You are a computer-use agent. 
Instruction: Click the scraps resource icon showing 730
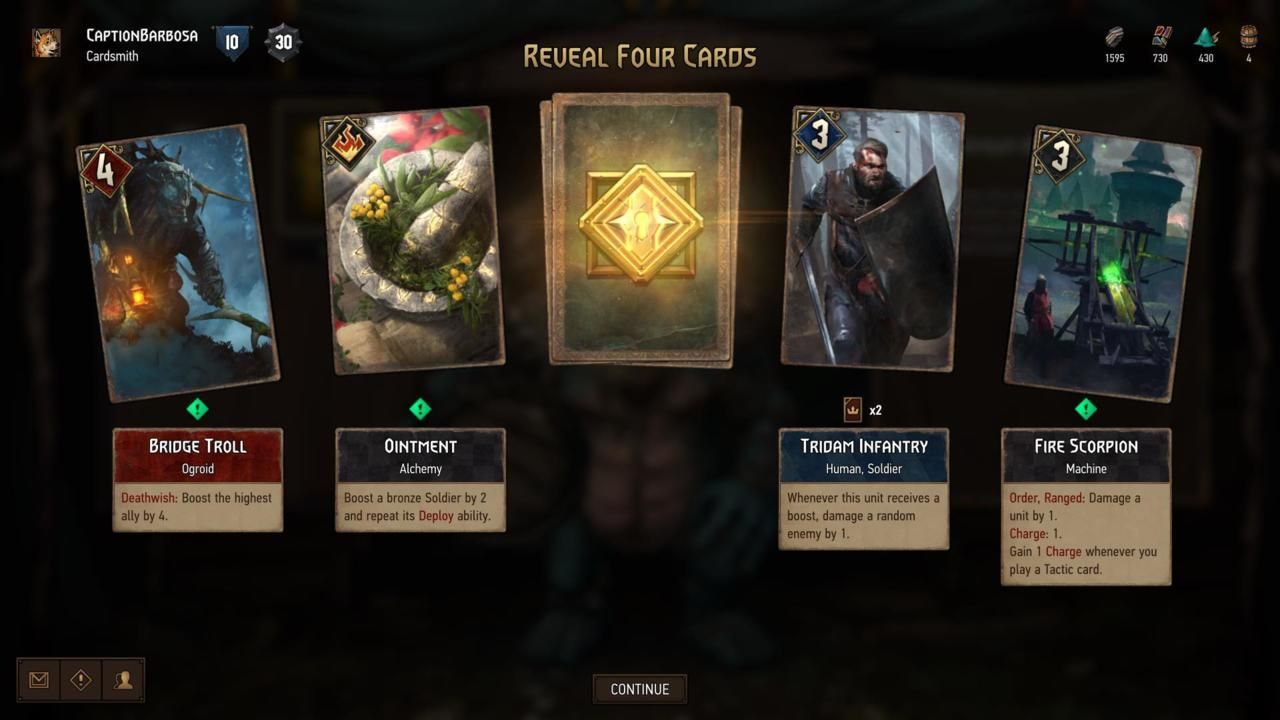(1160, 38)
